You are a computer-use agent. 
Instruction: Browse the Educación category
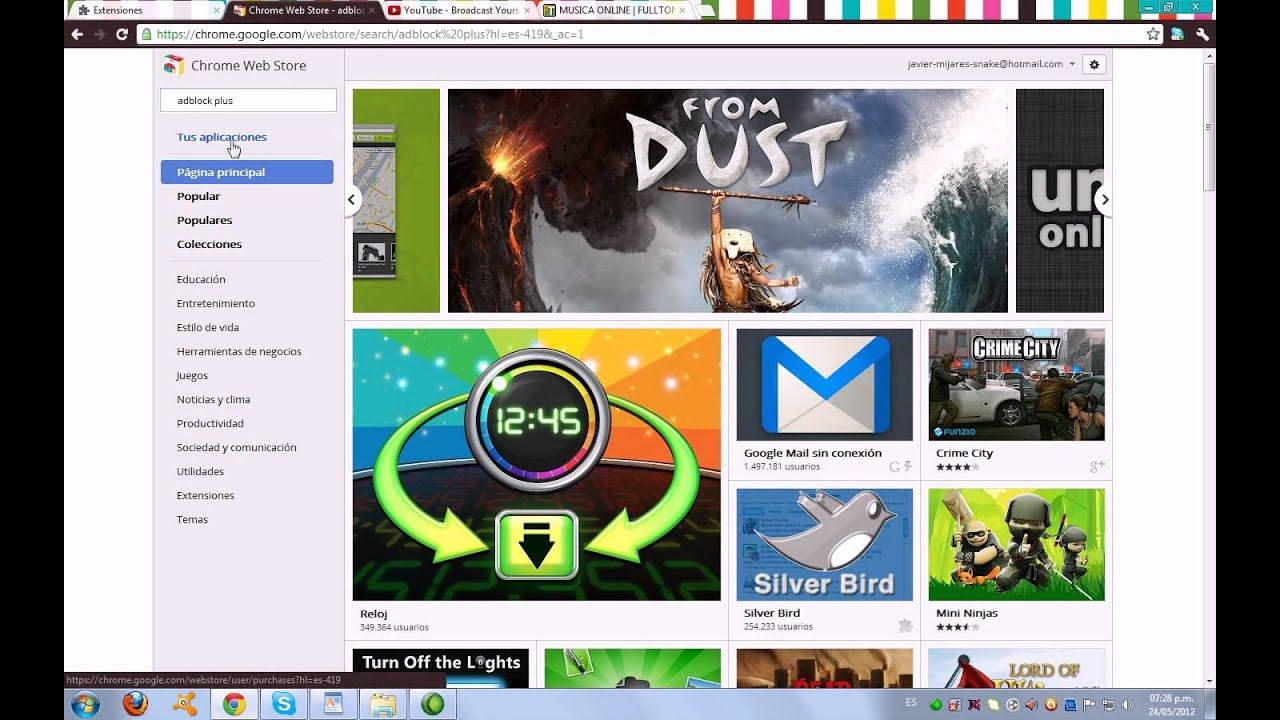pos(201,280)
